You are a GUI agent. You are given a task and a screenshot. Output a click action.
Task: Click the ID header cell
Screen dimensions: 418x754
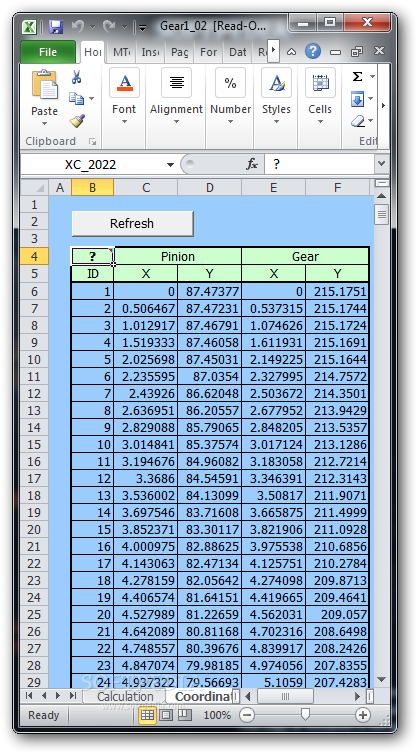coord(92,274)
